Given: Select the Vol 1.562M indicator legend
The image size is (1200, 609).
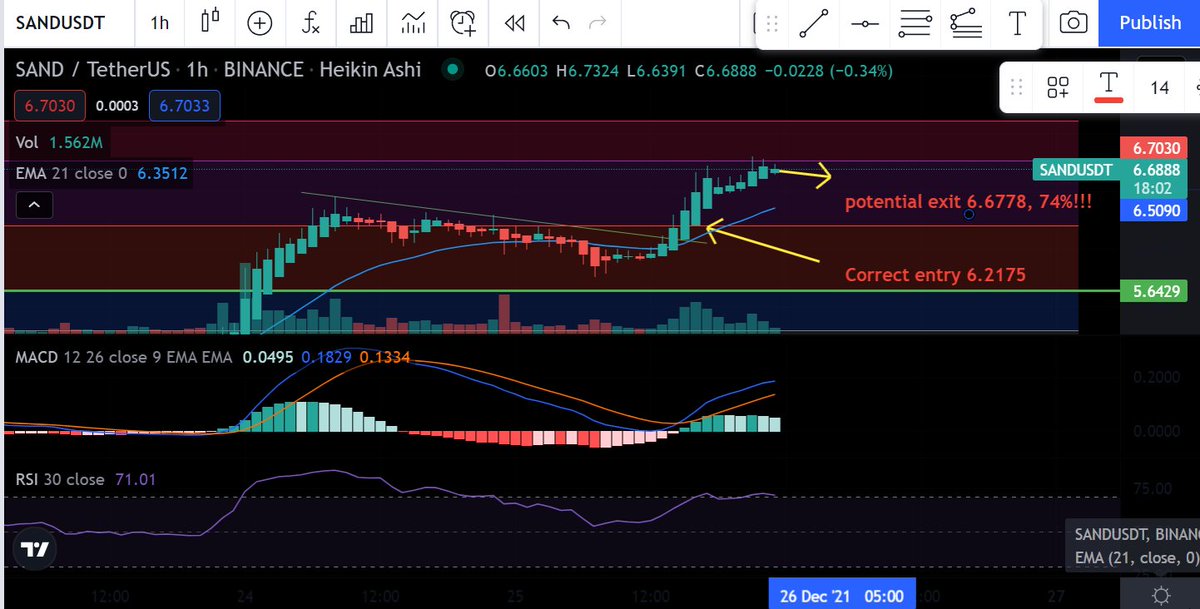Looking at the screenshot, I should point(59,144).
